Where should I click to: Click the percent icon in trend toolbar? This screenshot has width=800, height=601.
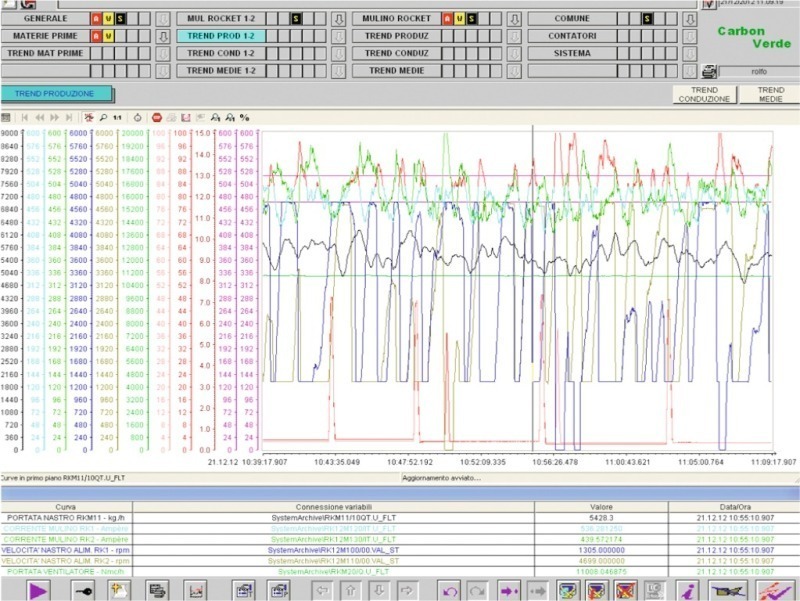pos(244,117)
